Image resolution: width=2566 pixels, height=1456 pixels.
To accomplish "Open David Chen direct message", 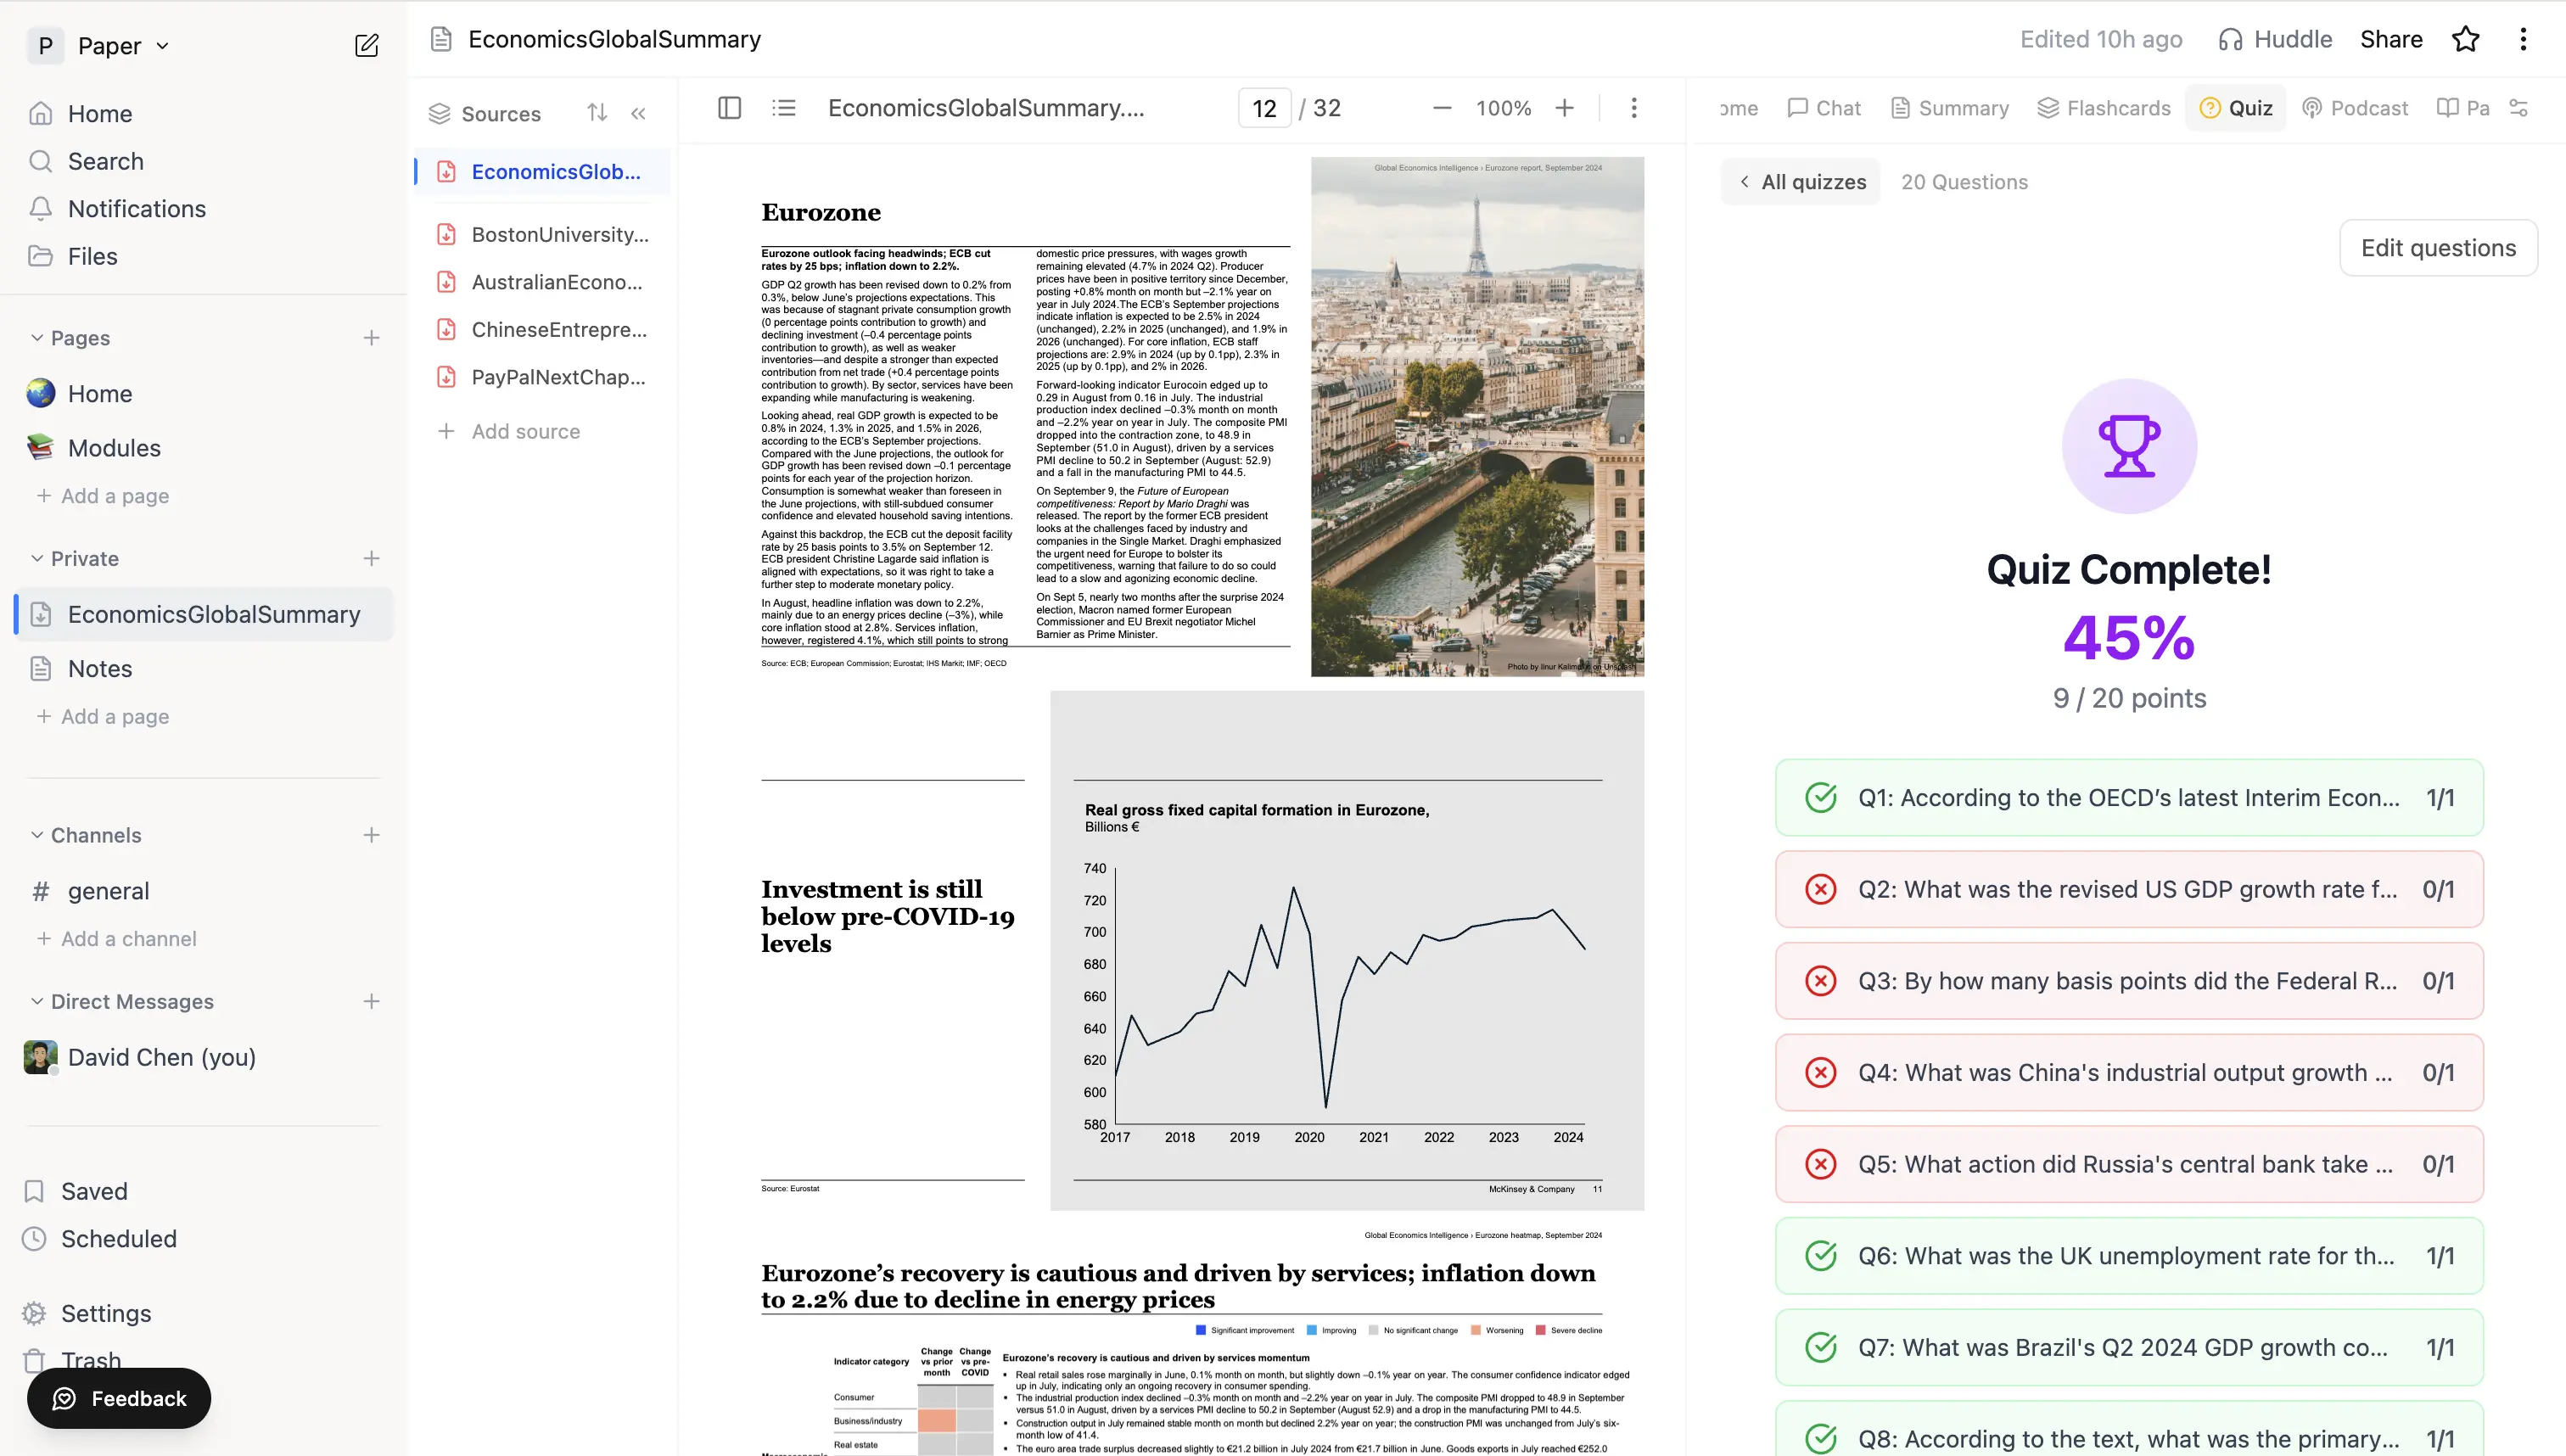I will tap(162, 1057).
